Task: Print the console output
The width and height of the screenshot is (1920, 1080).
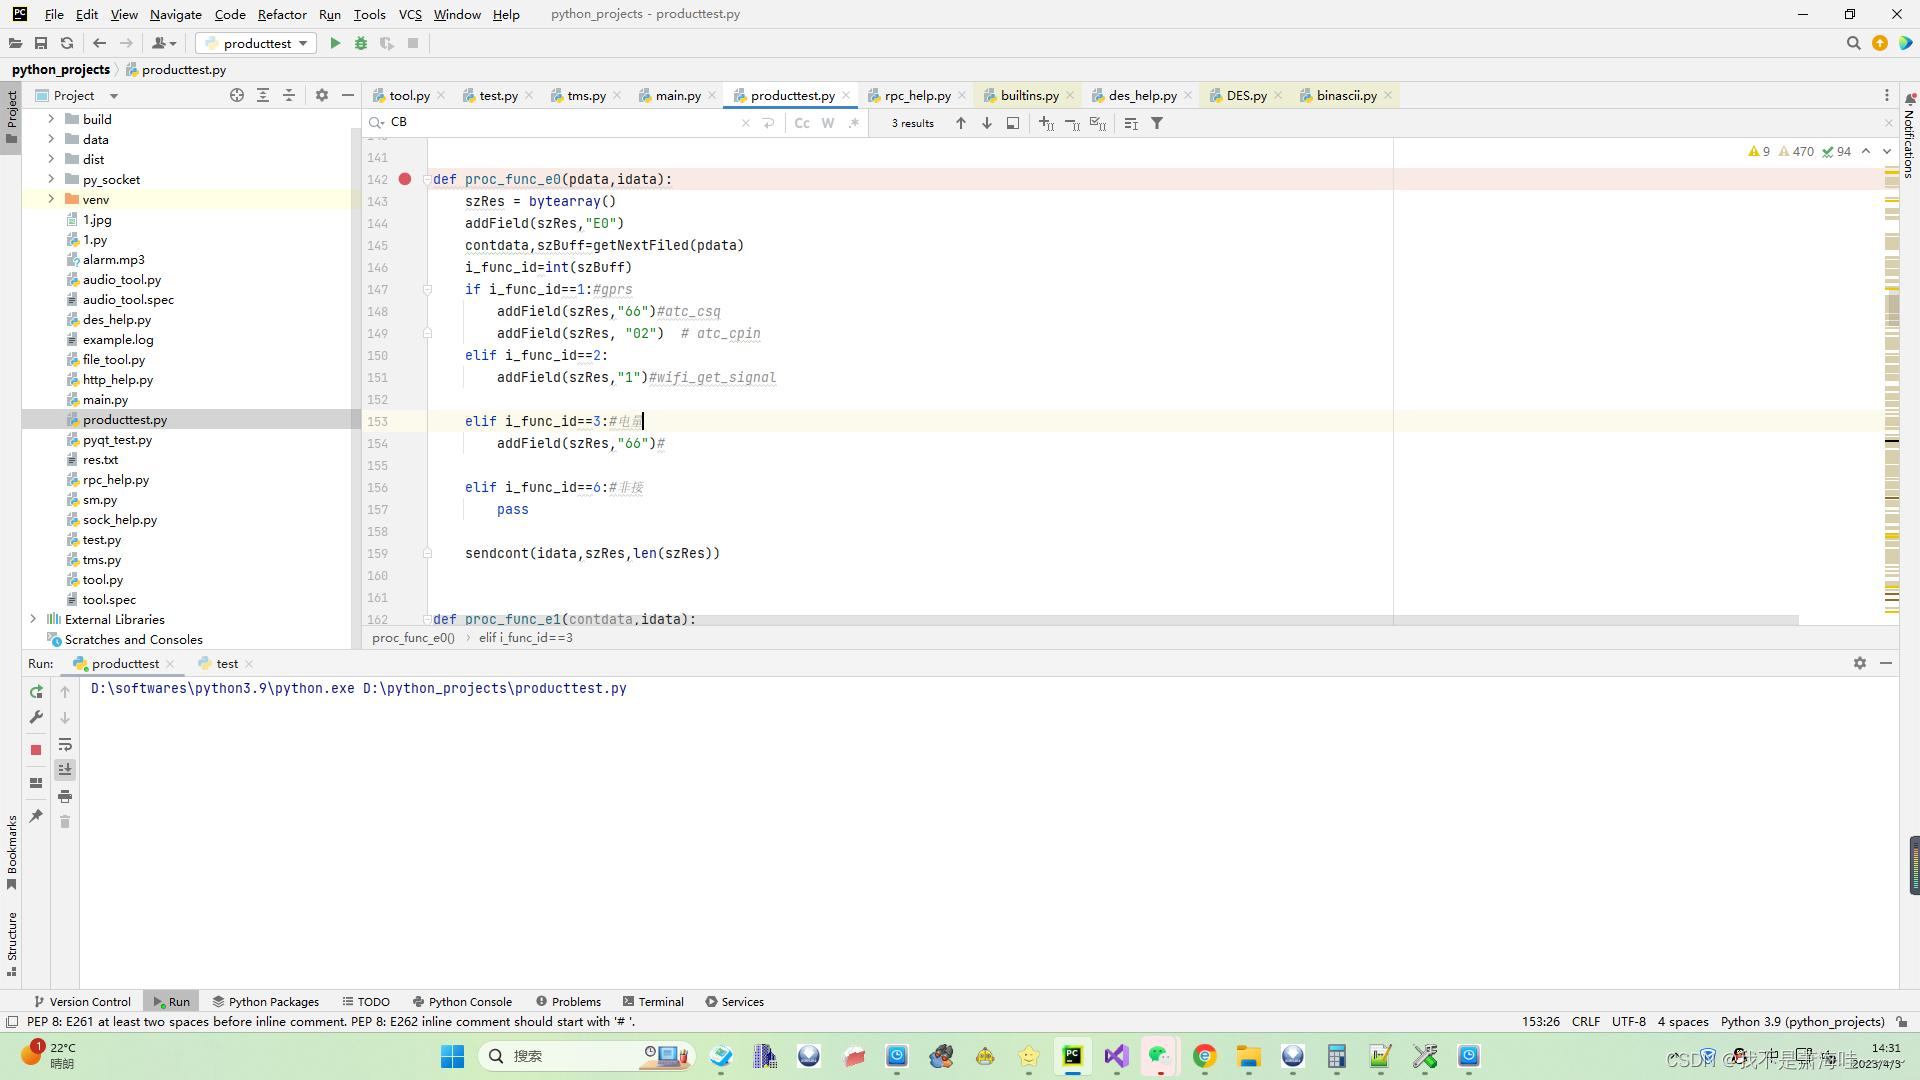Action: click(x=65, y=796)
